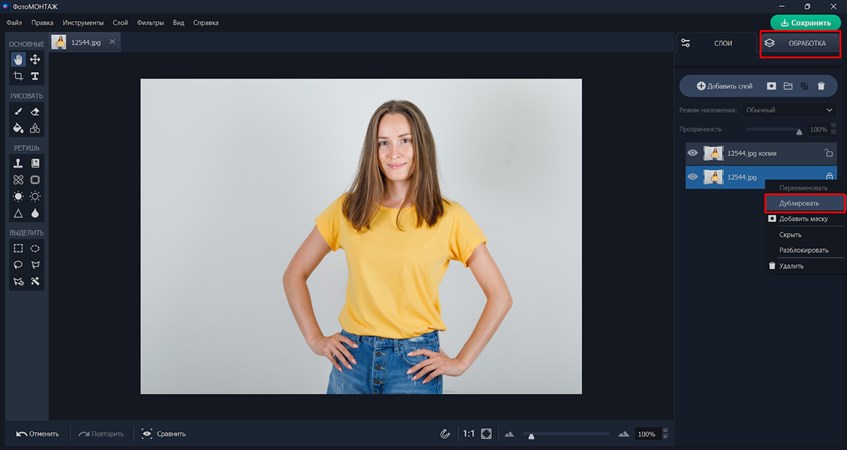Pick the Brush tool under Рисовать
847x450 pixels.
pos(18,112)
